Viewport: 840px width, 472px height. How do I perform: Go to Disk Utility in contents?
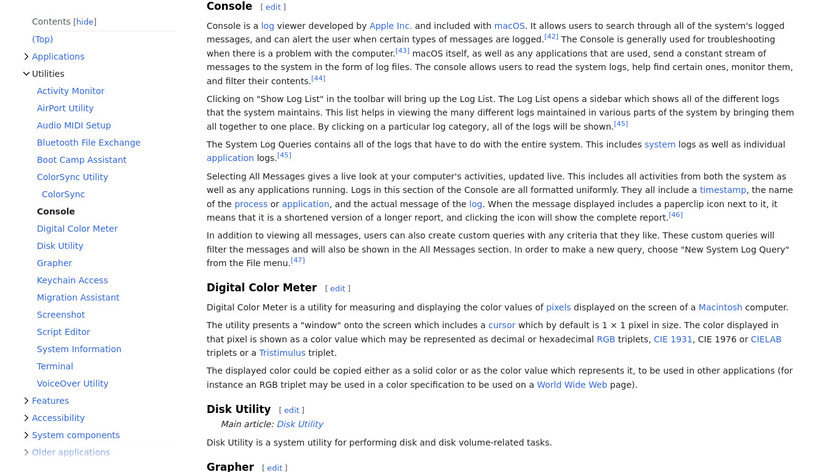(x=60, y=245)
